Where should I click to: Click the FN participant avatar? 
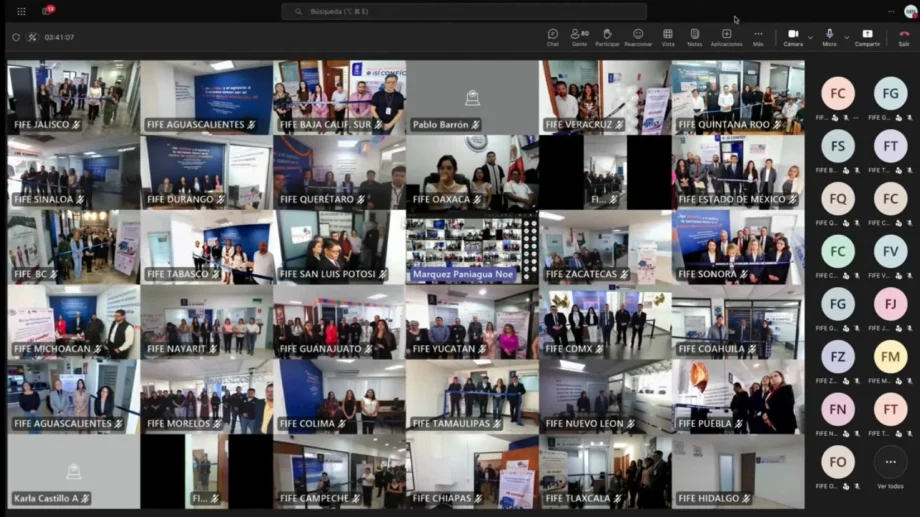[837, 409]
